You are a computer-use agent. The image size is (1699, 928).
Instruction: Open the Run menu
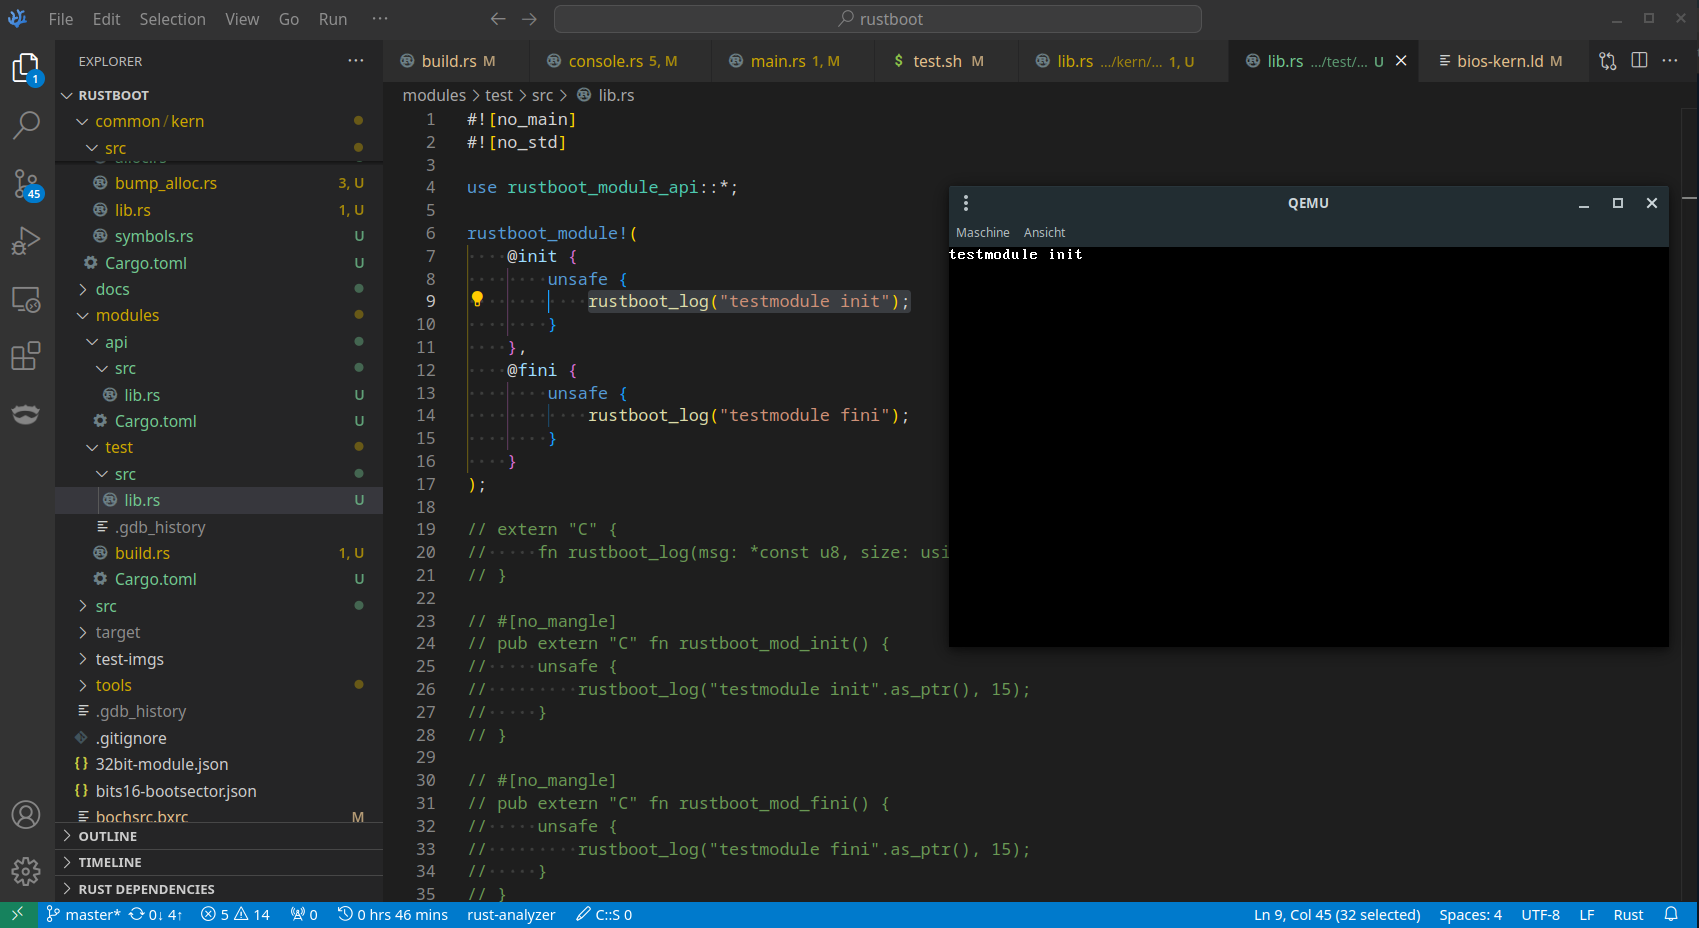pos(333,19)
